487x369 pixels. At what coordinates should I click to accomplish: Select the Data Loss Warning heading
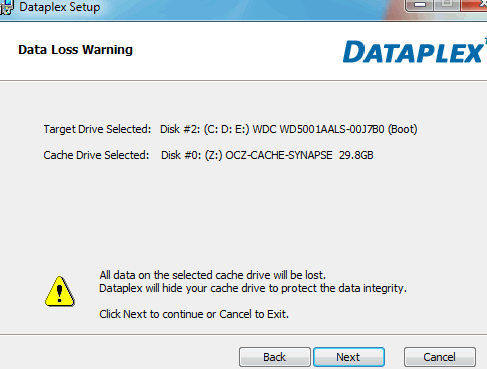tap(75, 50)
